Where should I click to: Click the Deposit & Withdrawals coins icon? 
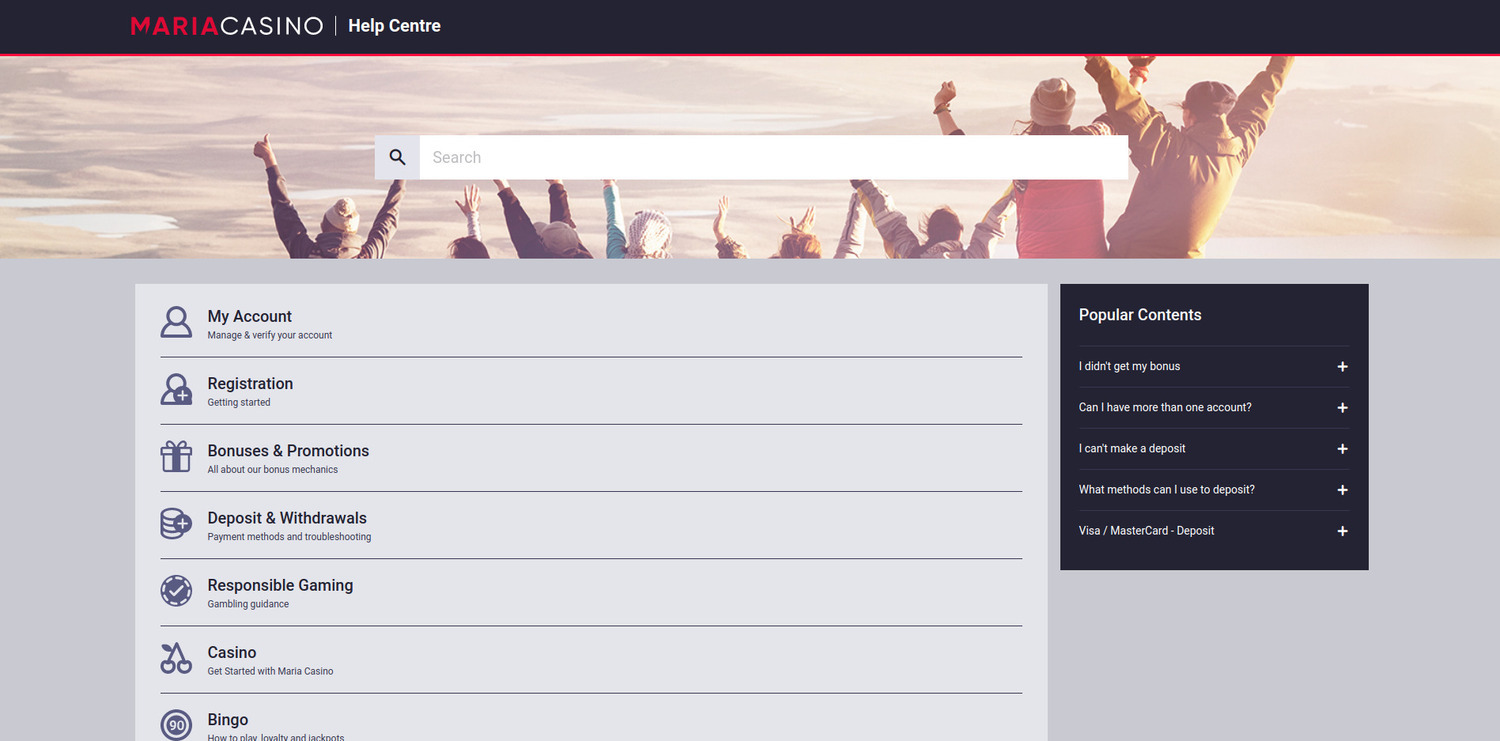coord(176,524)
